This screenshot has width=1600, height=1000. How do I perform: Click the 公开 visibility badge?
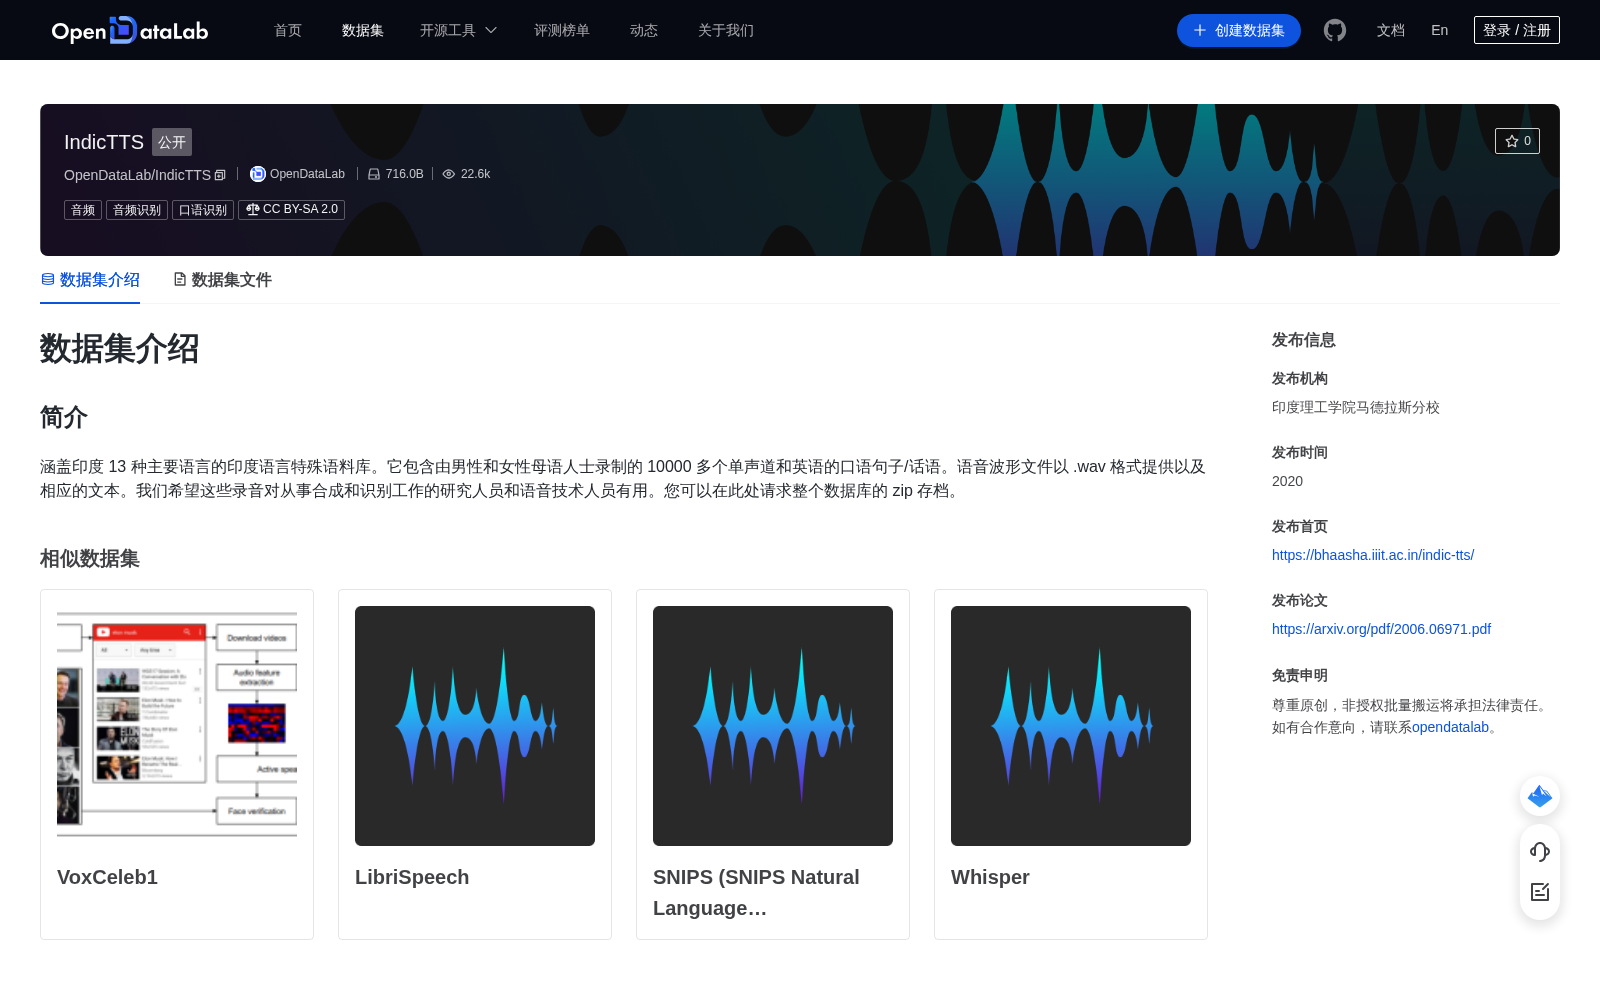coord(172,142)
